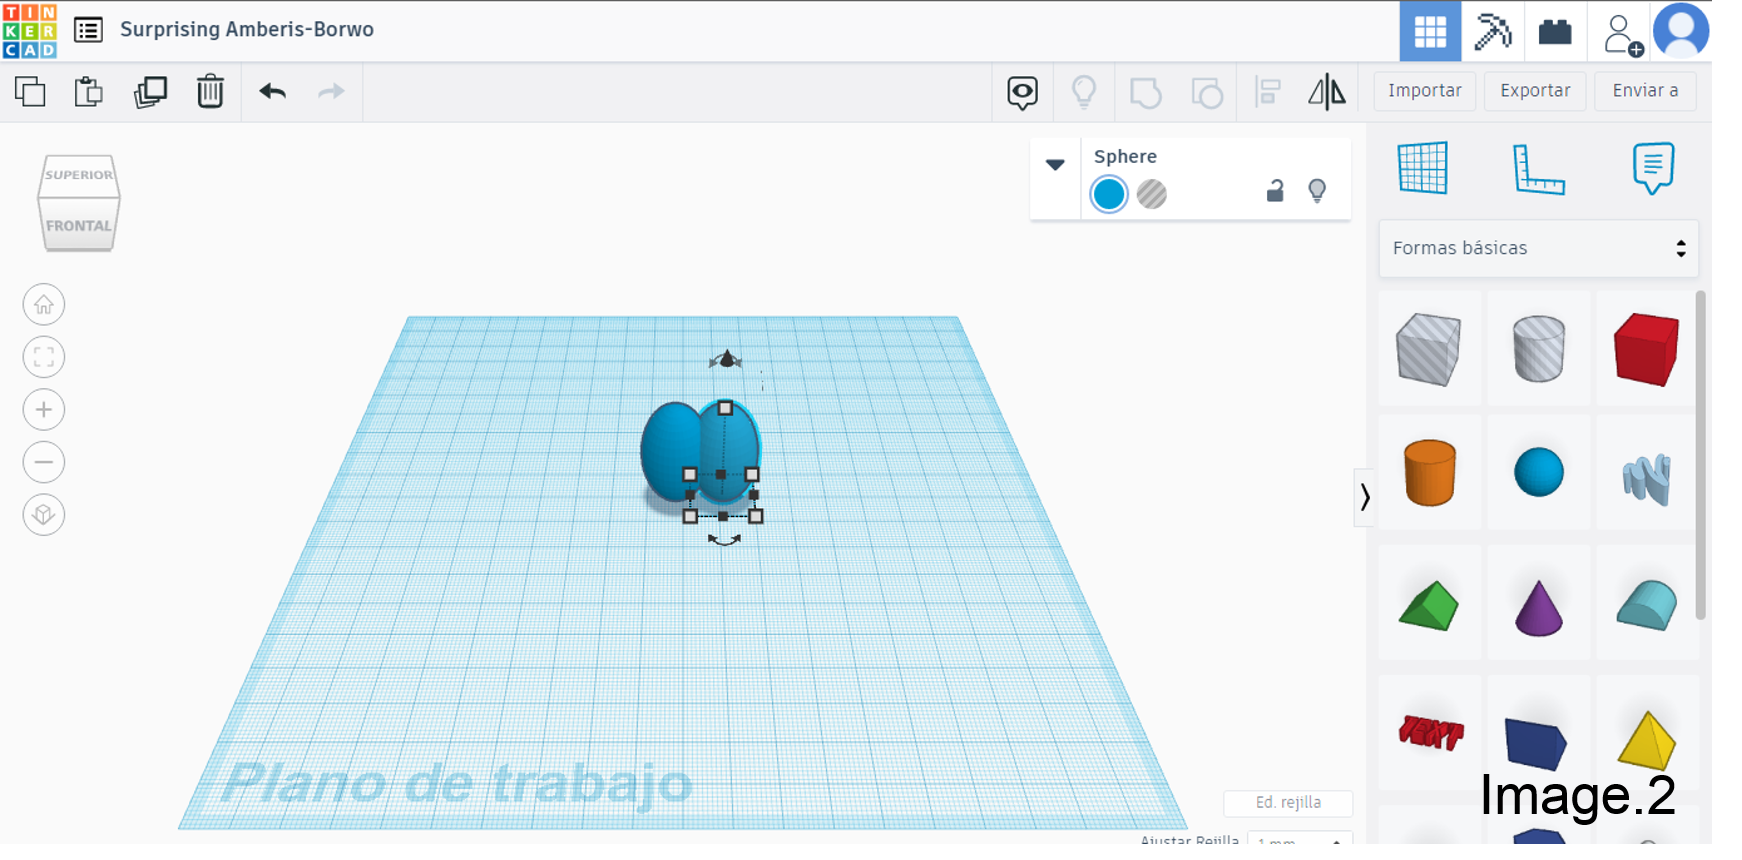Viewport: 1742px width, 860px height.
Task: Lock the Sphere shape
Action: pyautogui.click(x=1275, y=191)
